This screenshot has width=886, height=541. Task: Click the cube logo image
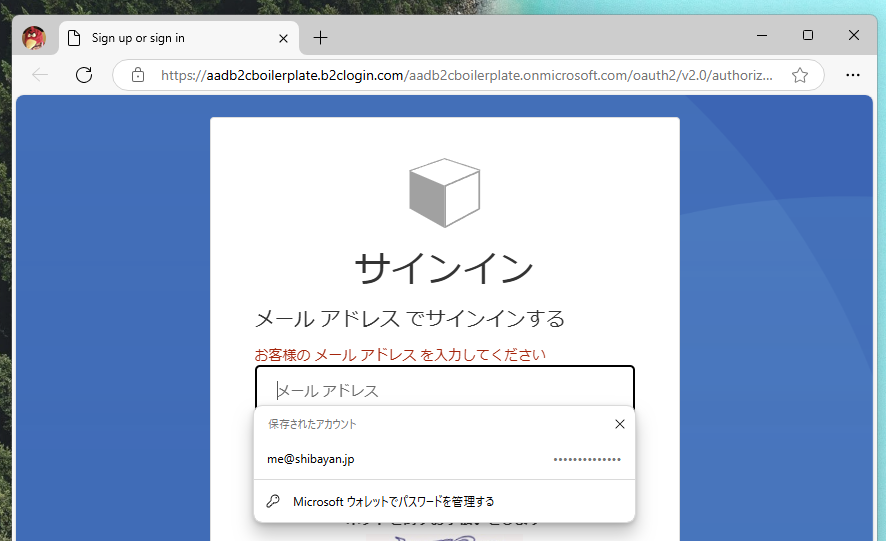pos(445,193)
